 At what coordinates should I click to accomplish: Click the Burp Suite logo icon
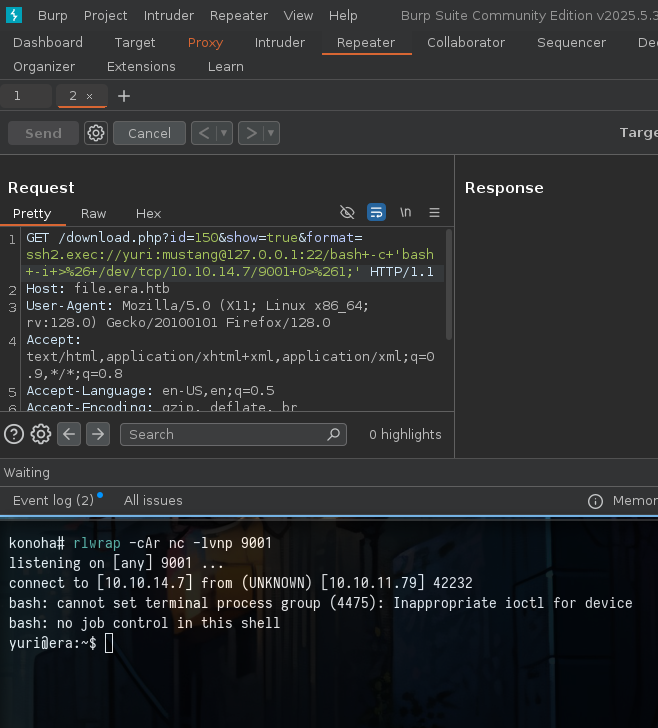tap(14, 15)
